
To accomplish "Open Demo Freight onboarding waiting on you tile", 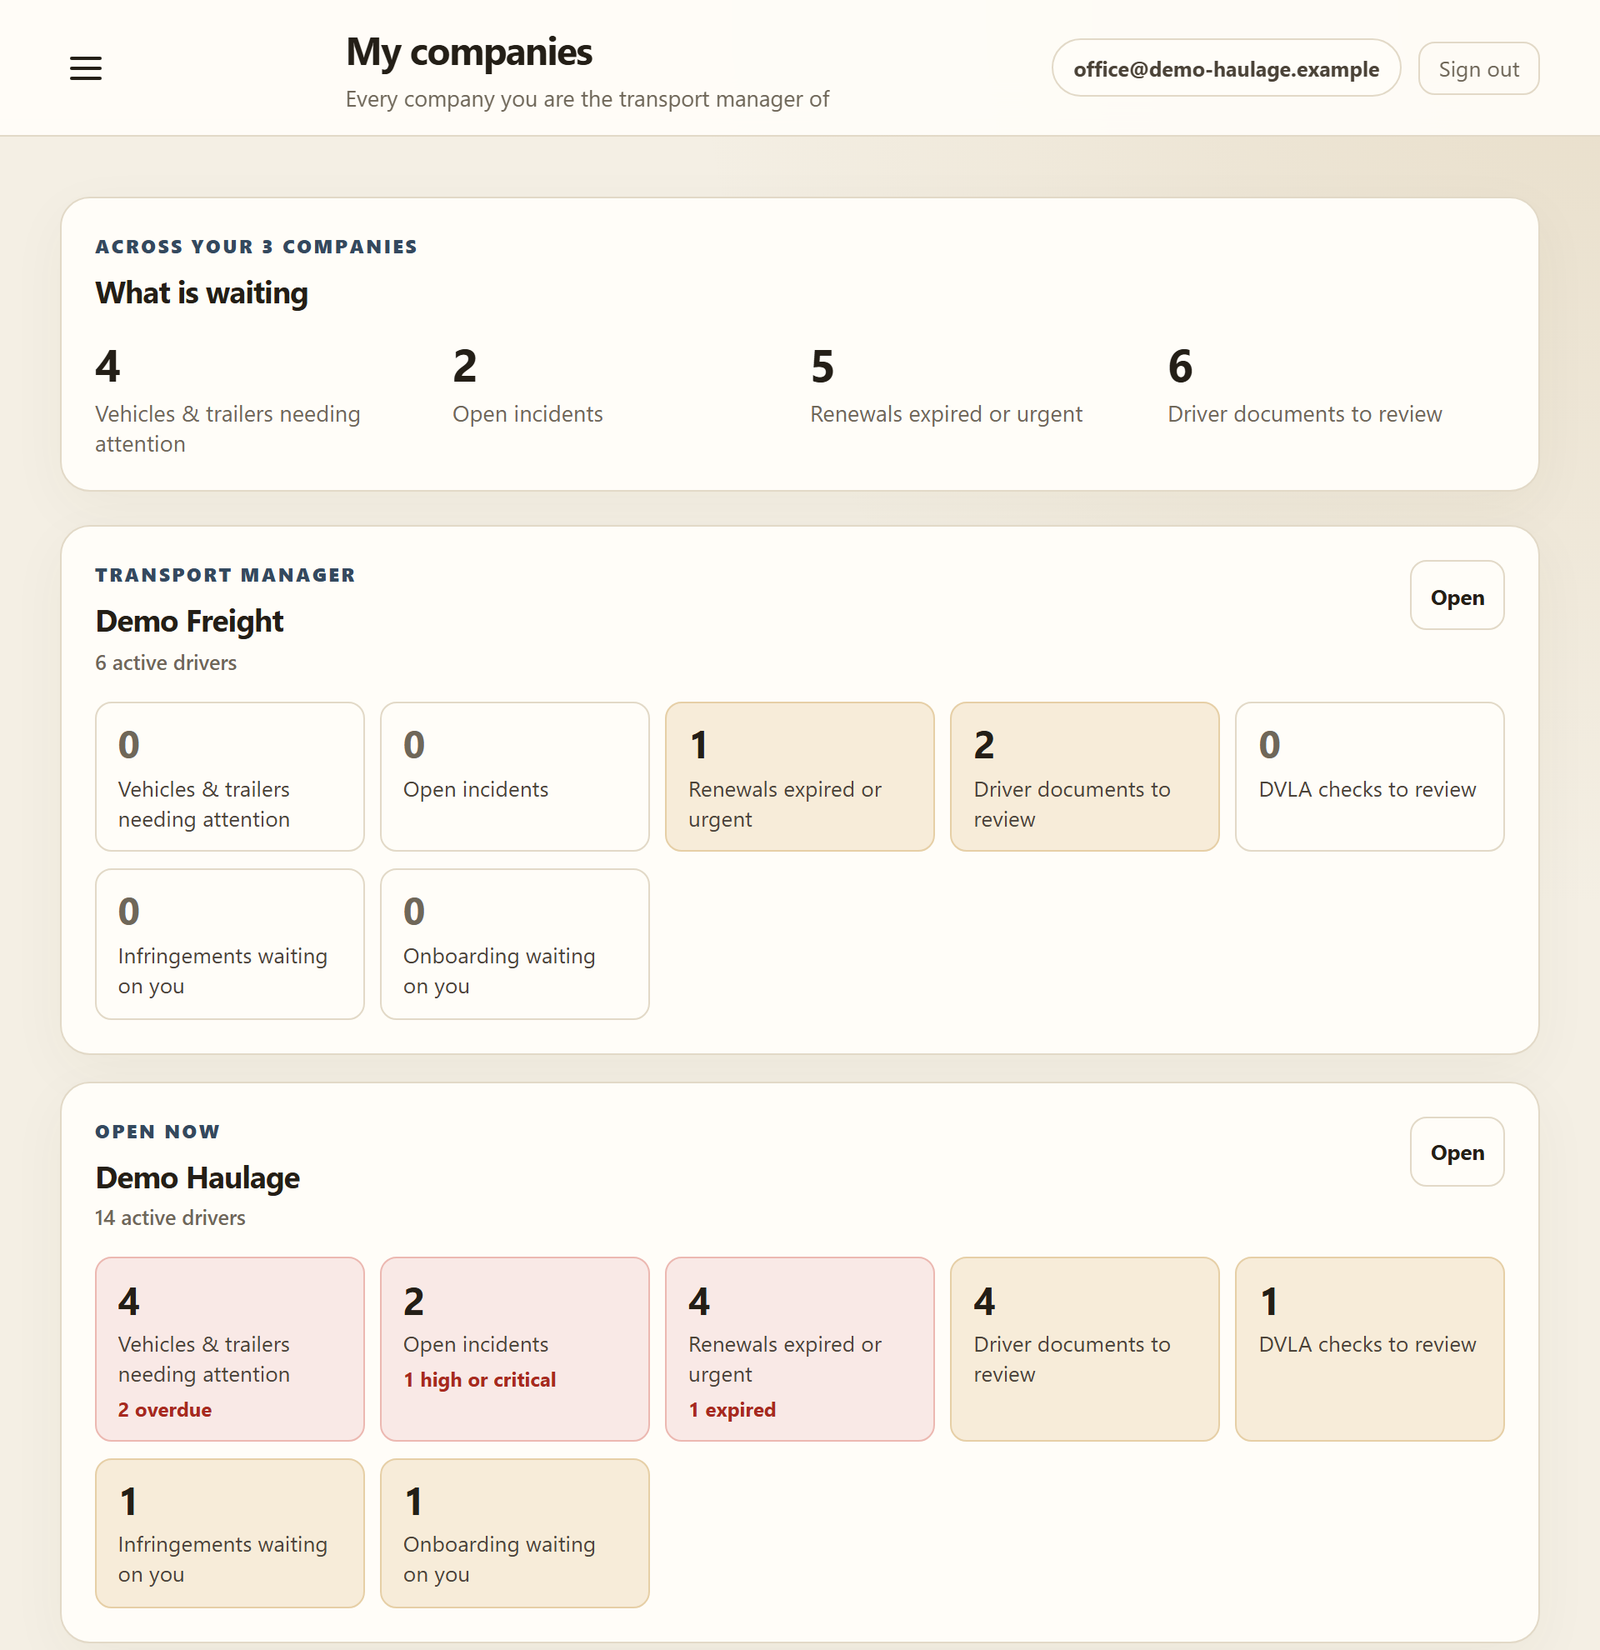I will 515,944.
